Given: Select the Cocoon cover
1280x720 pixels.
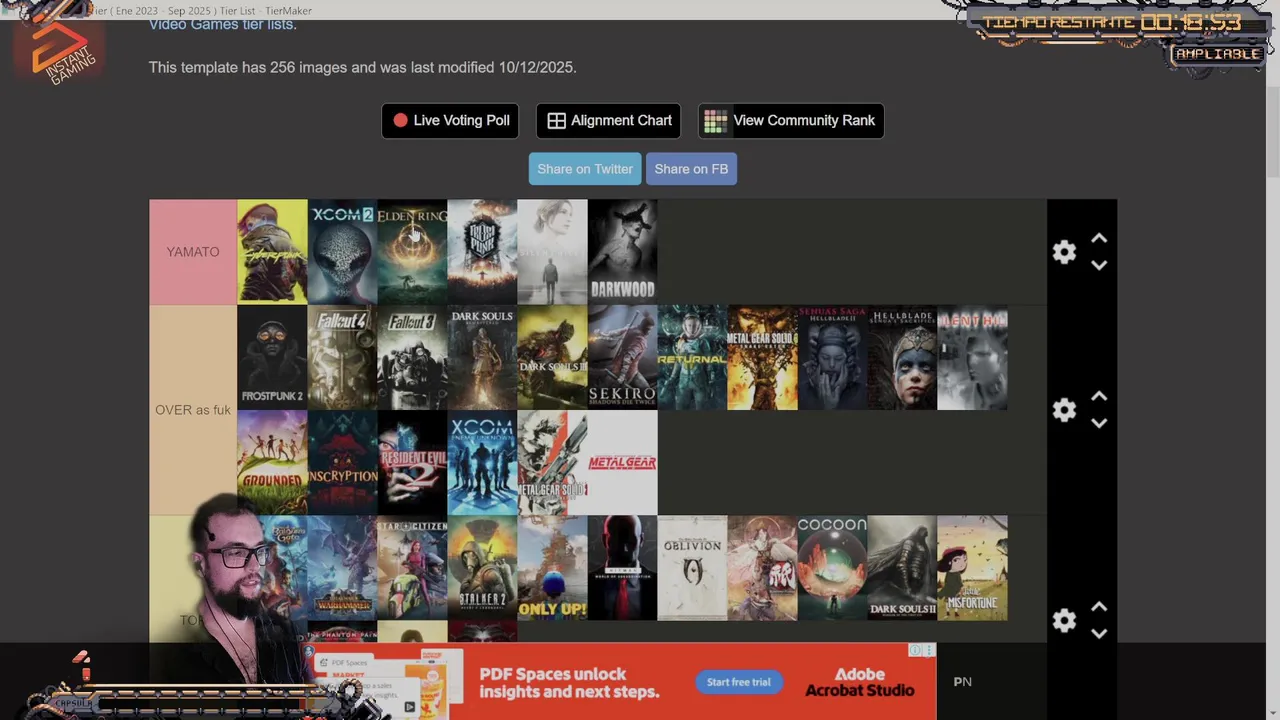Looking at the screenshot, I should tap(832, 567).
